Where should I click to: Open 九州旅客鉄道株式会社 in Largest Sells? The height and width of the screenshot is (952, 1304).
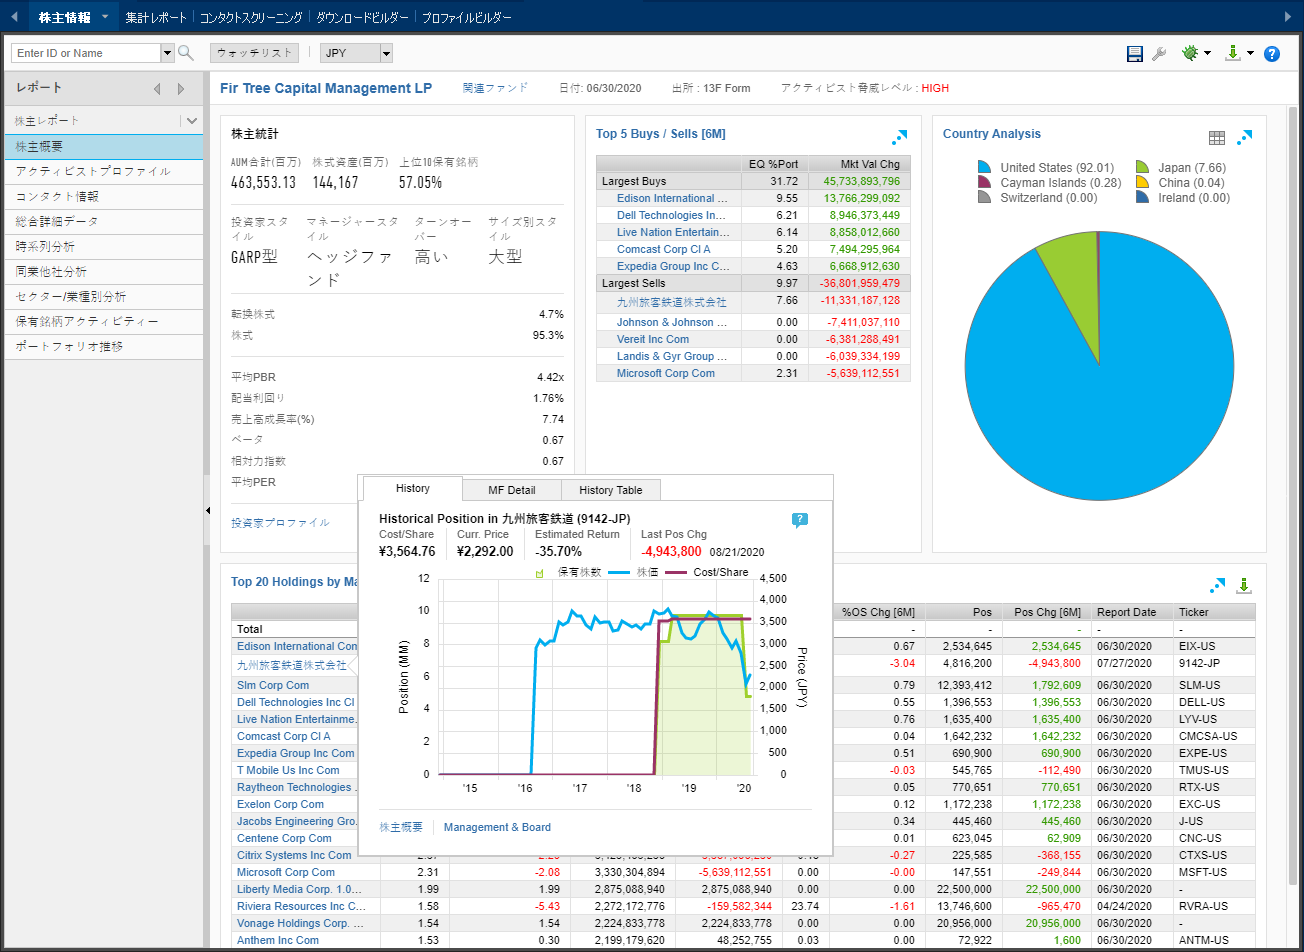[672, 301]
